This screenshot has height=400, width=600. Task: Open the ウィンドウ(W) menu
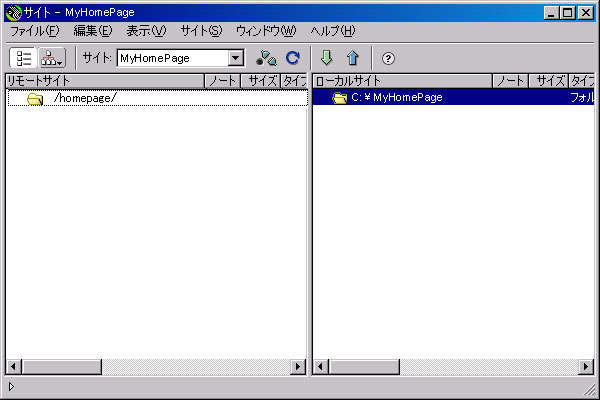pos(265,31)
